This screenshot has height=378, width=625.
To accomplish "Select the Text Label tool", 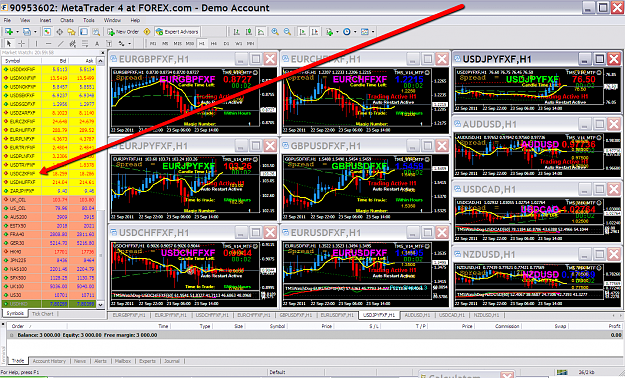I will [x=109, y=44].
